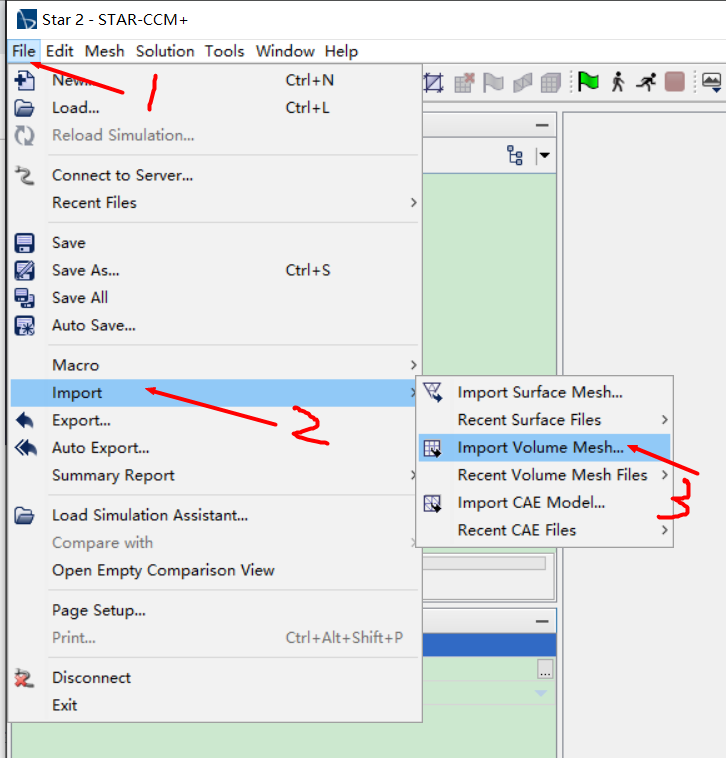This screenshot has height=758, width=726.
Task: Click the crossed-square mesh toolbar icon
Action: pyautogui.click(x=434, y=83)
